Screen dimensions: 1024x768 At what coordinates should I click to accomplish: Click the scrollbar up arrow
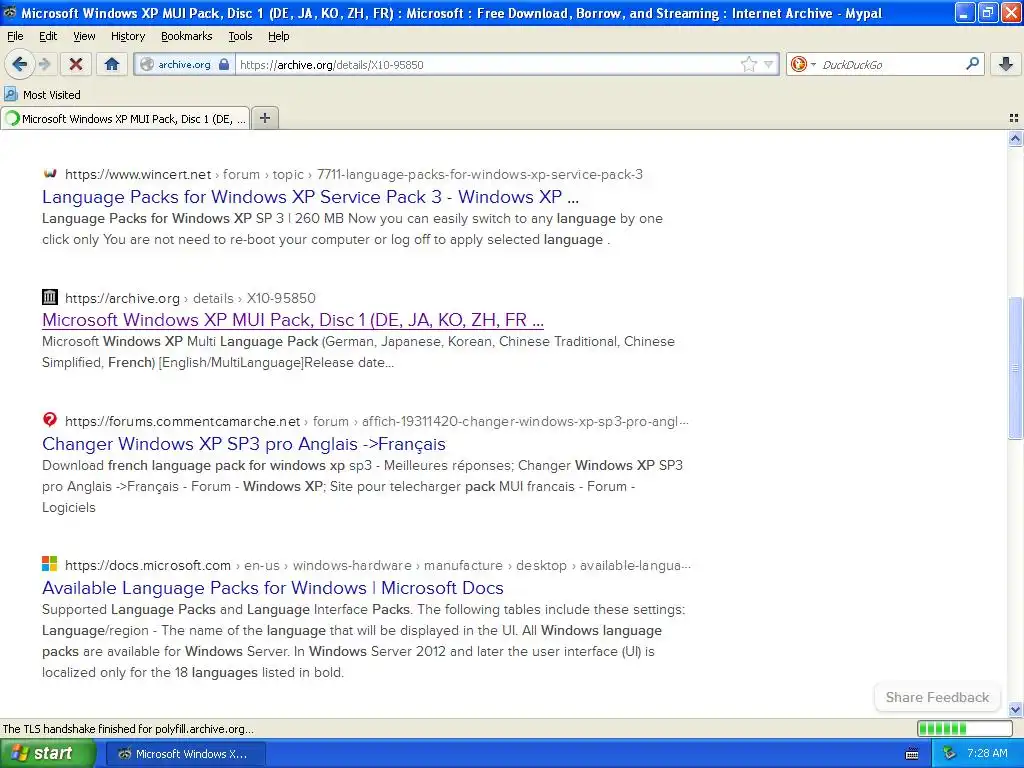1015,138
